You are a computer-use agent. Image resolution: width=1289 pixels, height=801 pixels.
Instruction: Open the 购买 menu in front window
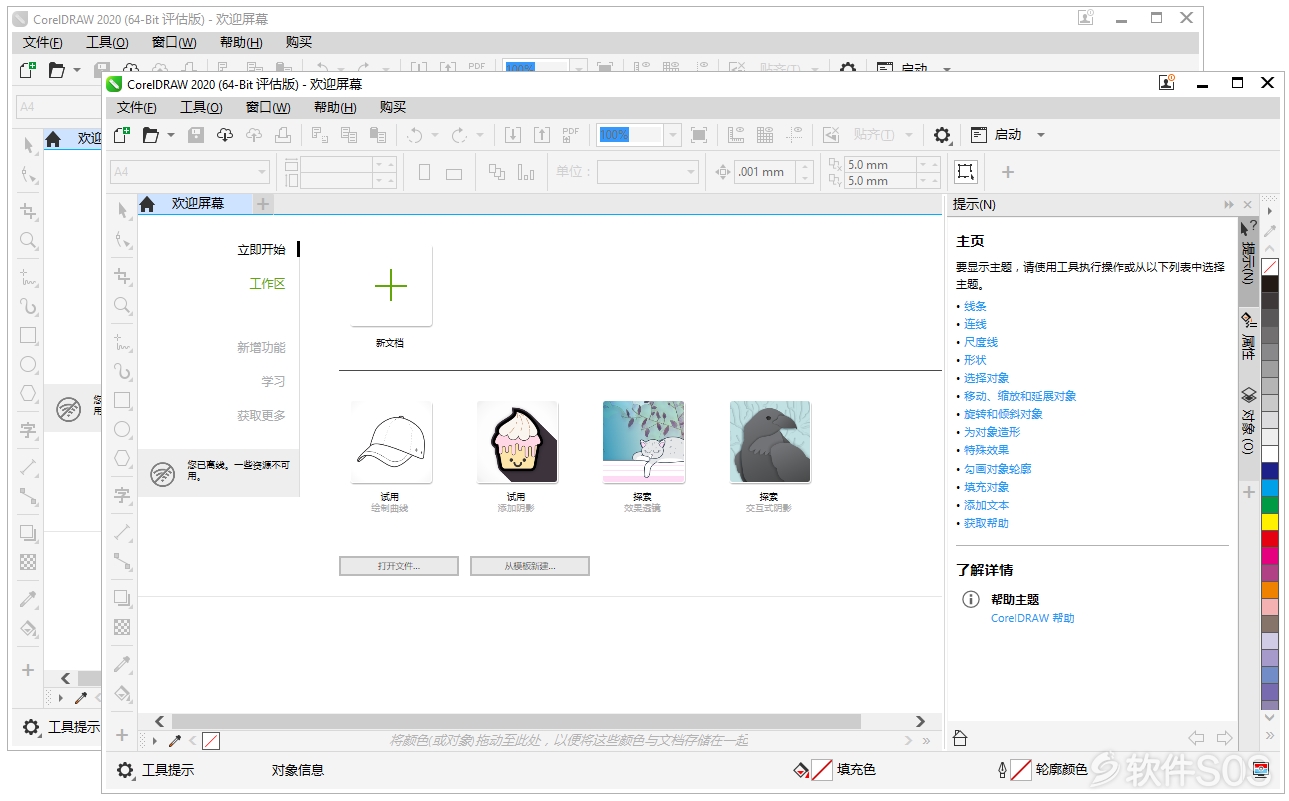393,108
